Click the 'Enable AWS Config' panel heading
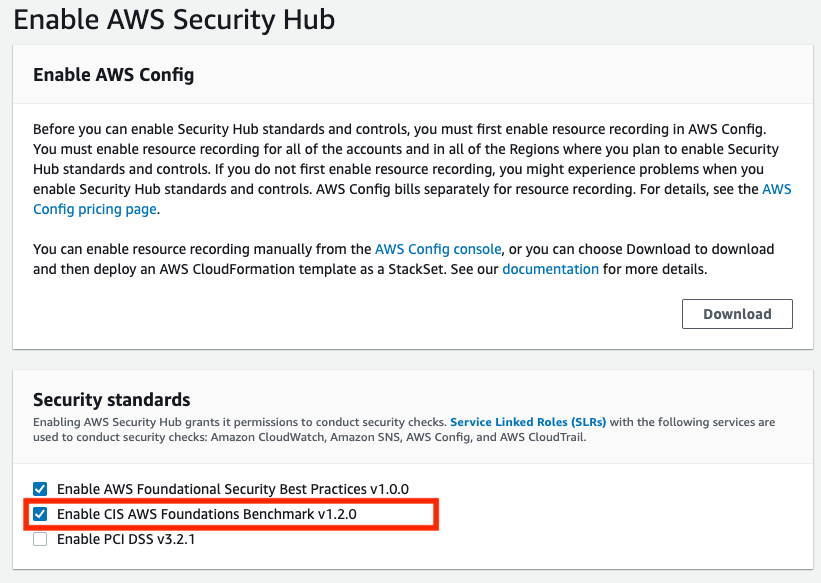 tap(113, 75)
